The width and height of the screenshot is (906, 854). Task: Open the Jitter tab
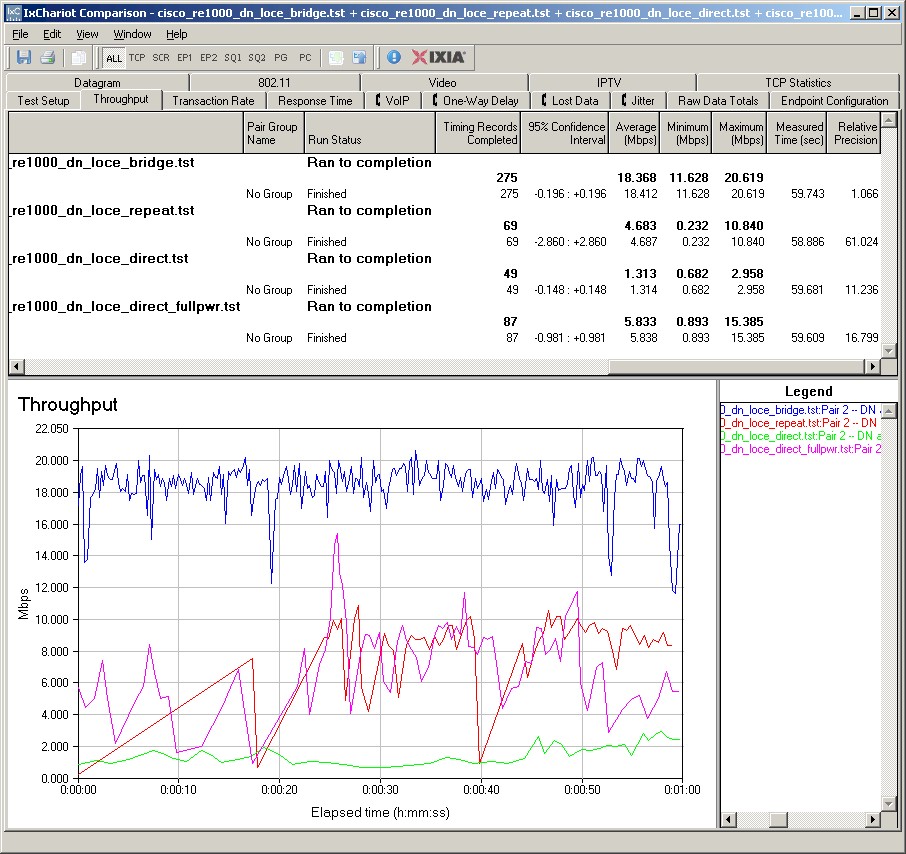(637, 101)
